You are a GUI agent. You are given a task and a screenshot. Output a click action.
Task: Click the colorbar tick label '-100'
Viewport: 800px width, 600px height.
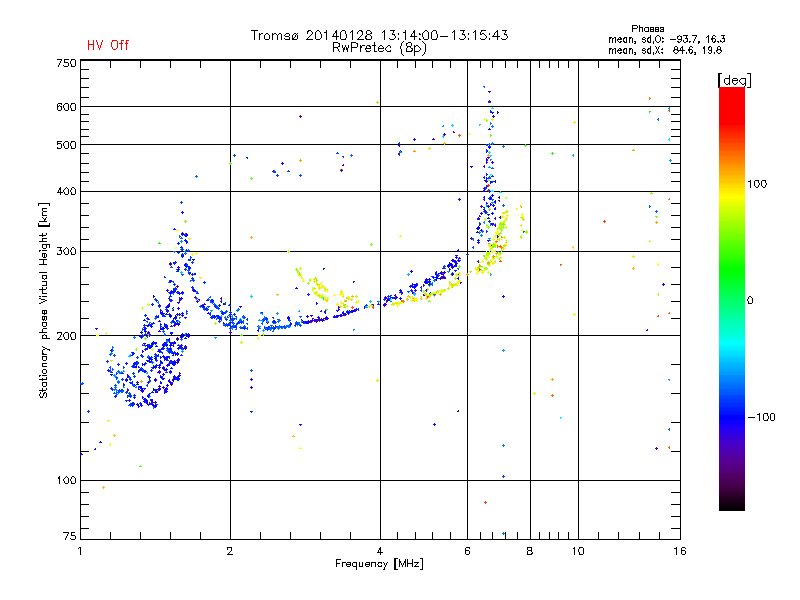(x=762, y=417)
